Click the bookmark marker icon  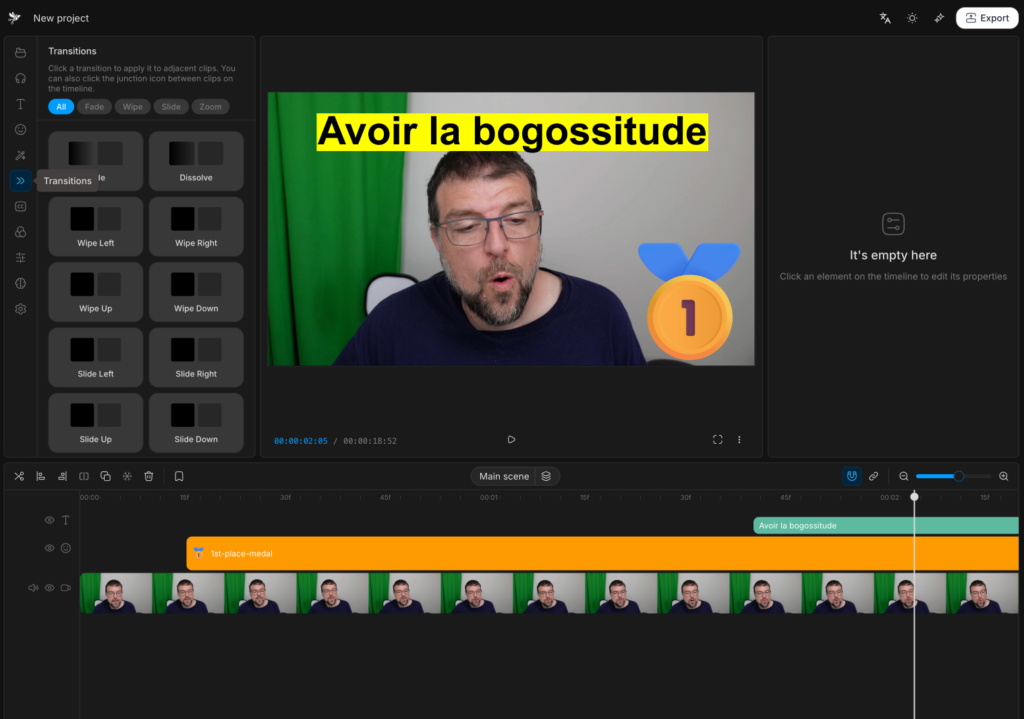coord(179,477)
